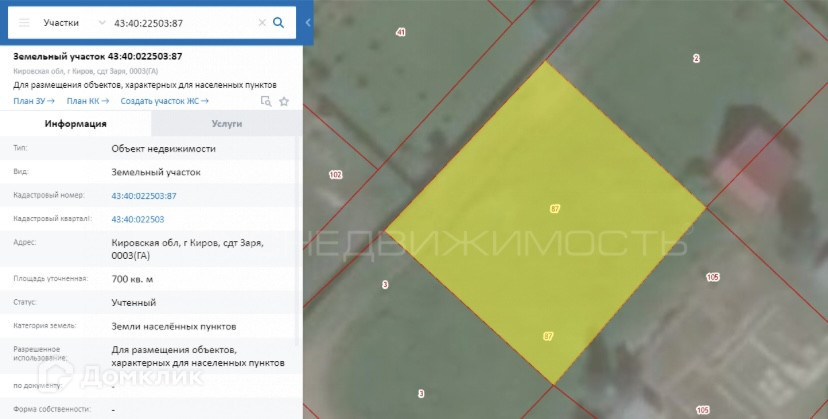The width and height of the screenshot is (828, 419).
Task: Open План КК link
Action: tap(88, 101)
